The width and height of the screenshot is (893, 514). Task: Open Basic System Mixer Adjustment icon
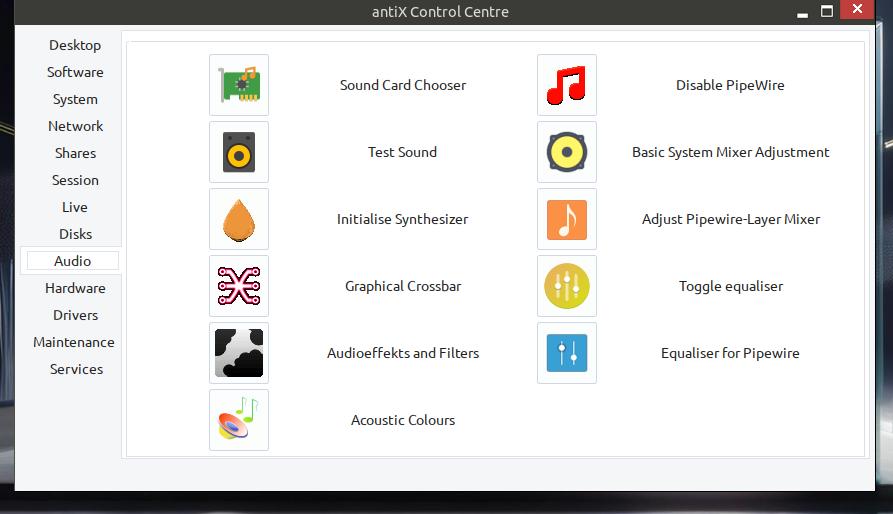567,152
